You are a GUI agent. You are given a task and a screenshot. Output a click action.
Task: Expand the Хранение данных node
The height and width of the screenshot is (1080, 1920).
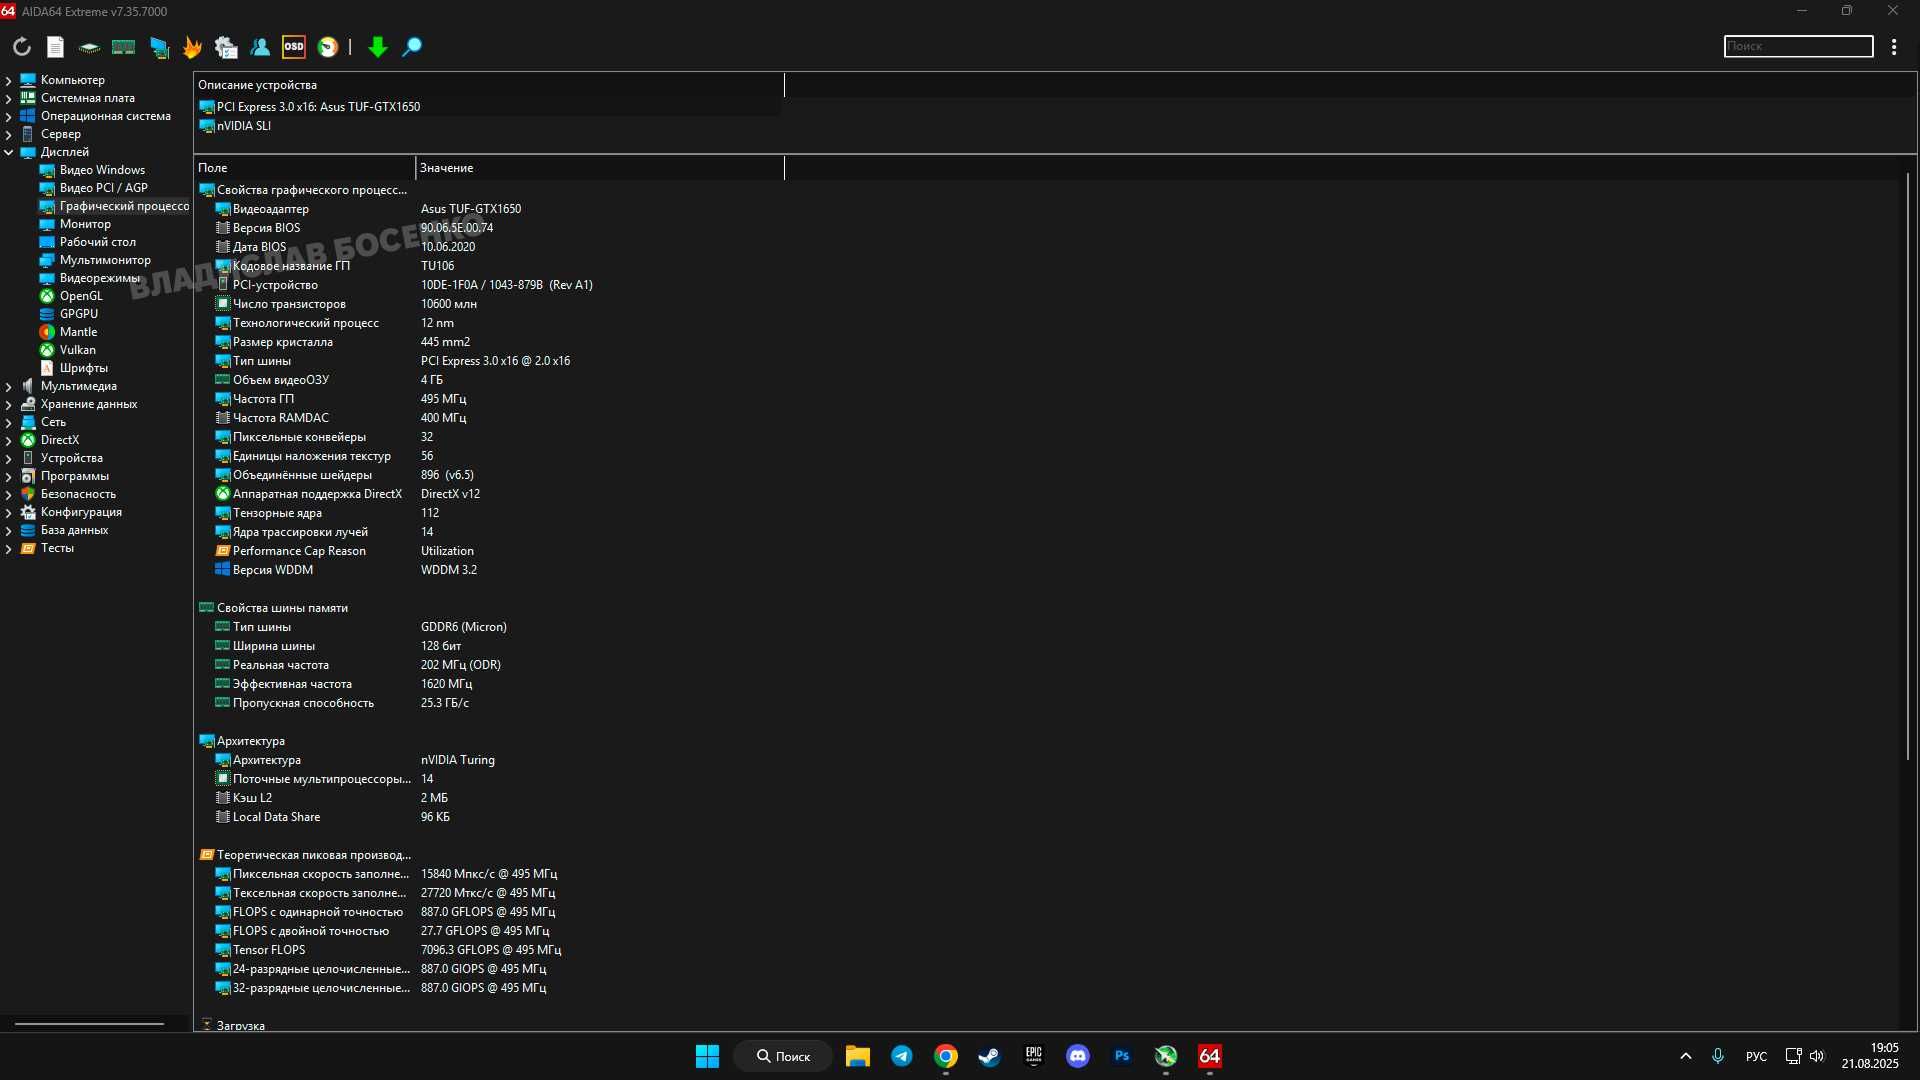click(x=9, y=404)
